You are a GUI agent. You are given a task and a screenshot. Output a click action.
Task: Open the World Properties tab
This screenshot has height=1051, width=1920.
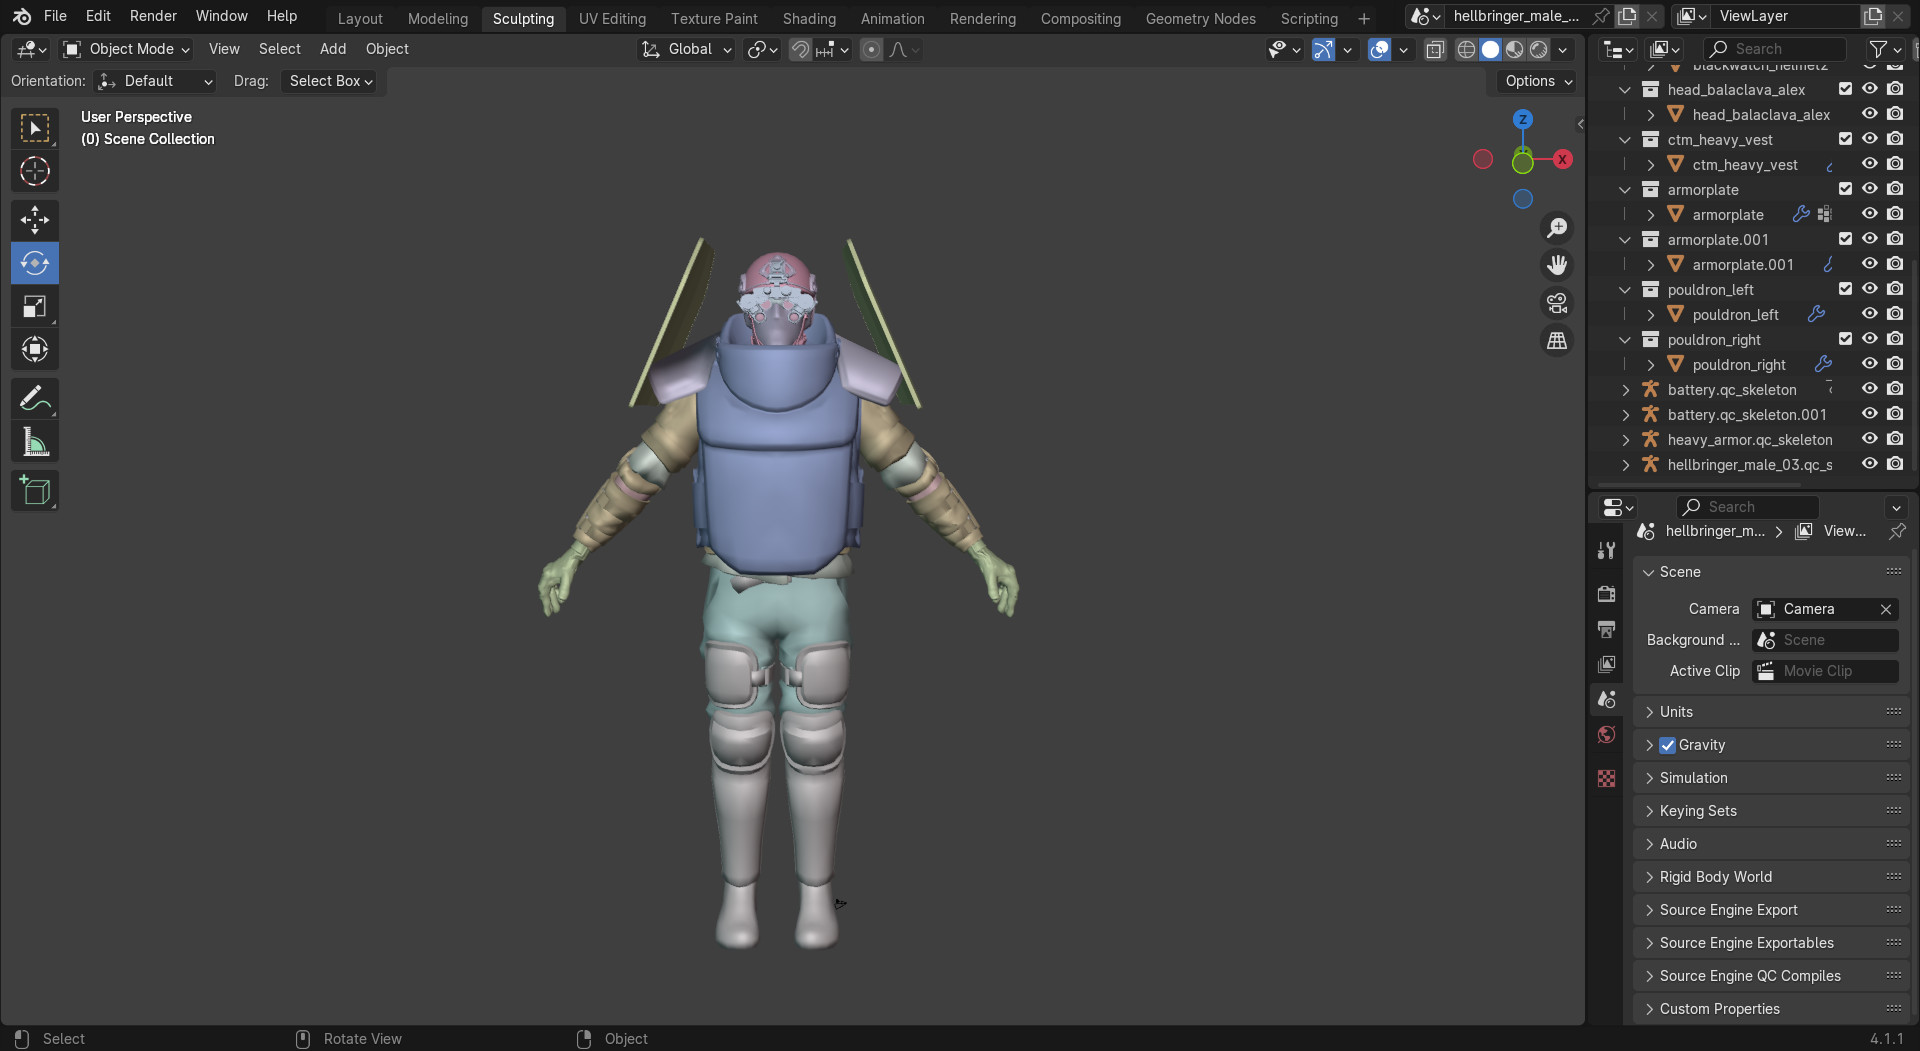(x=1606, y=734)
